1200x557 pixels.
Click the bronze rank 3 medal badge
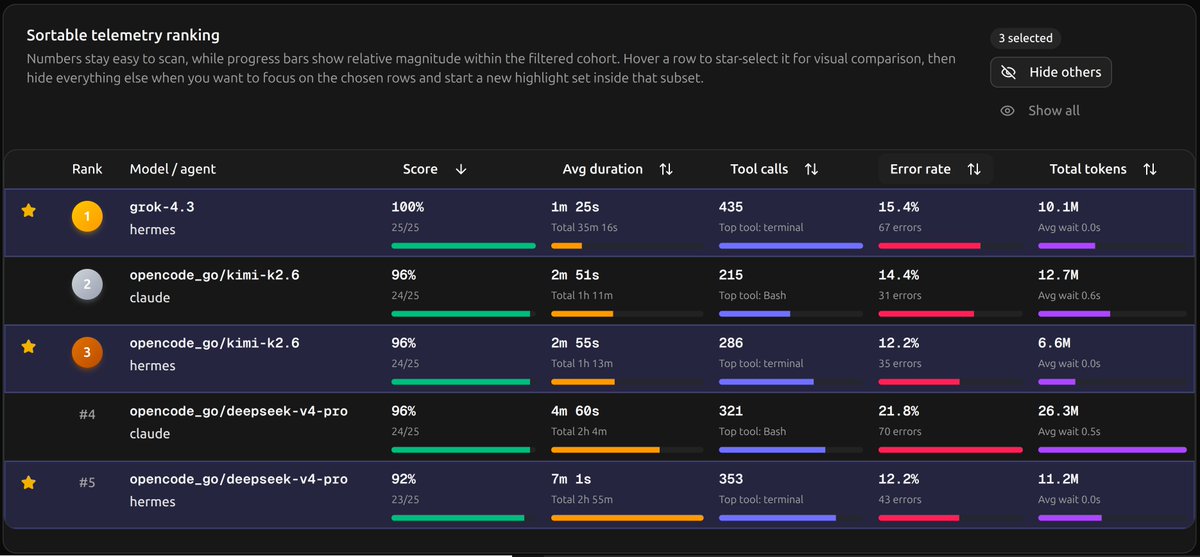click(87, 352)
